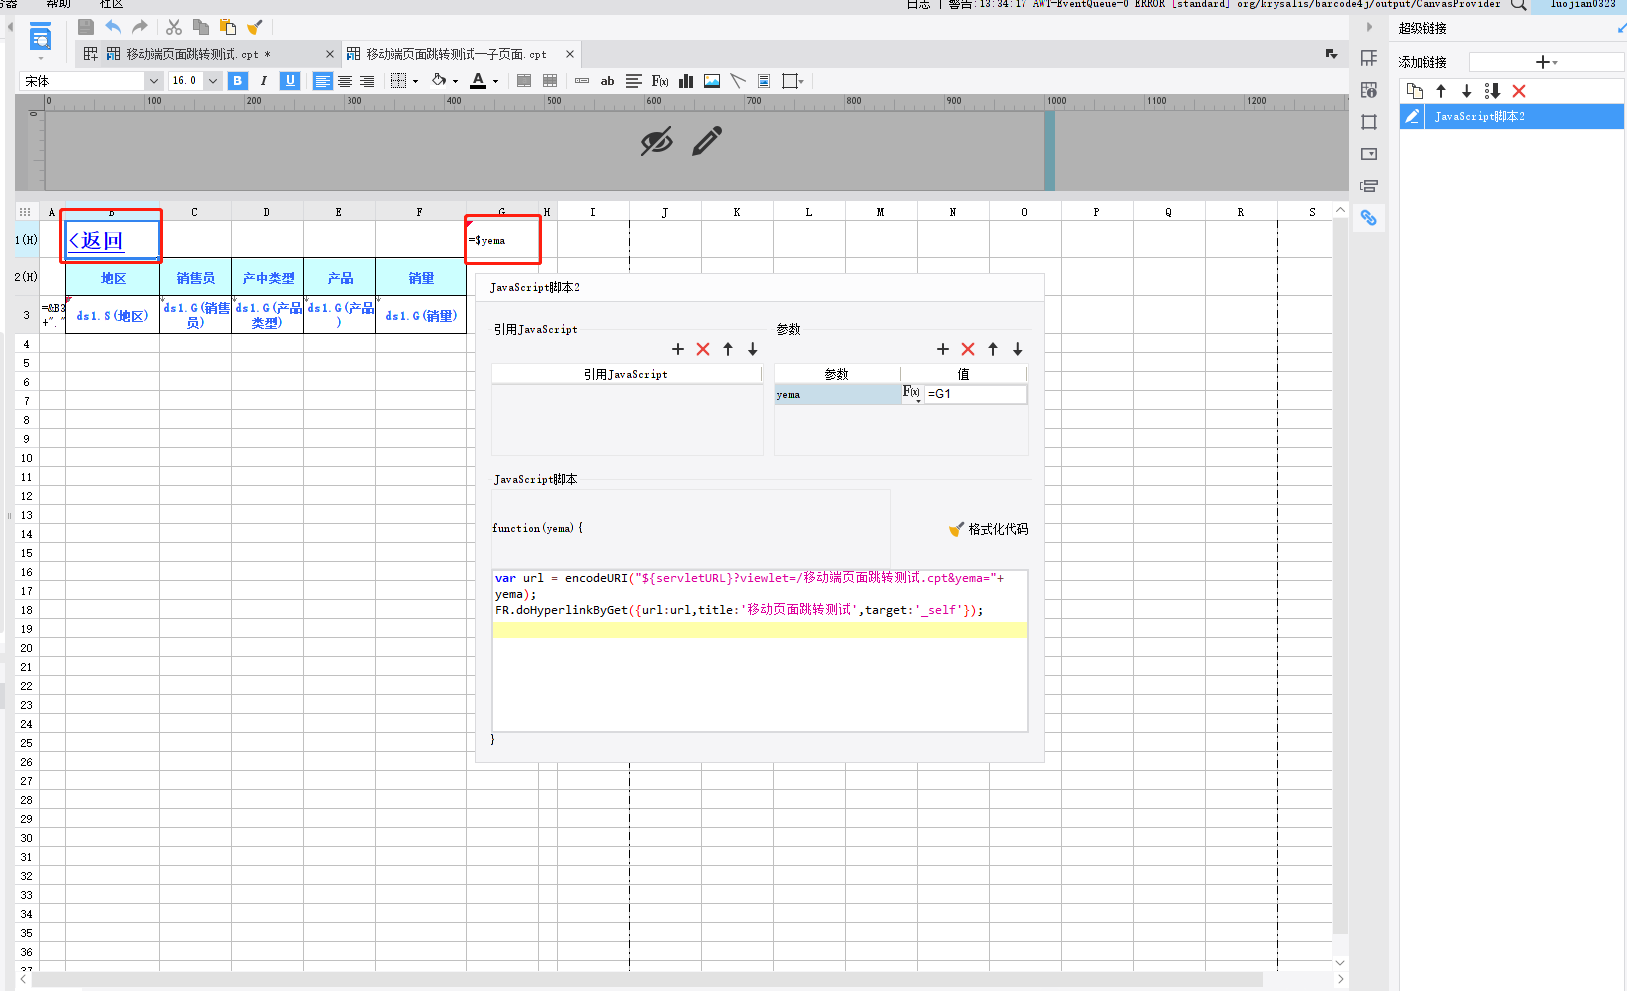
Task: Undo the last action
Action: point(113,27)
